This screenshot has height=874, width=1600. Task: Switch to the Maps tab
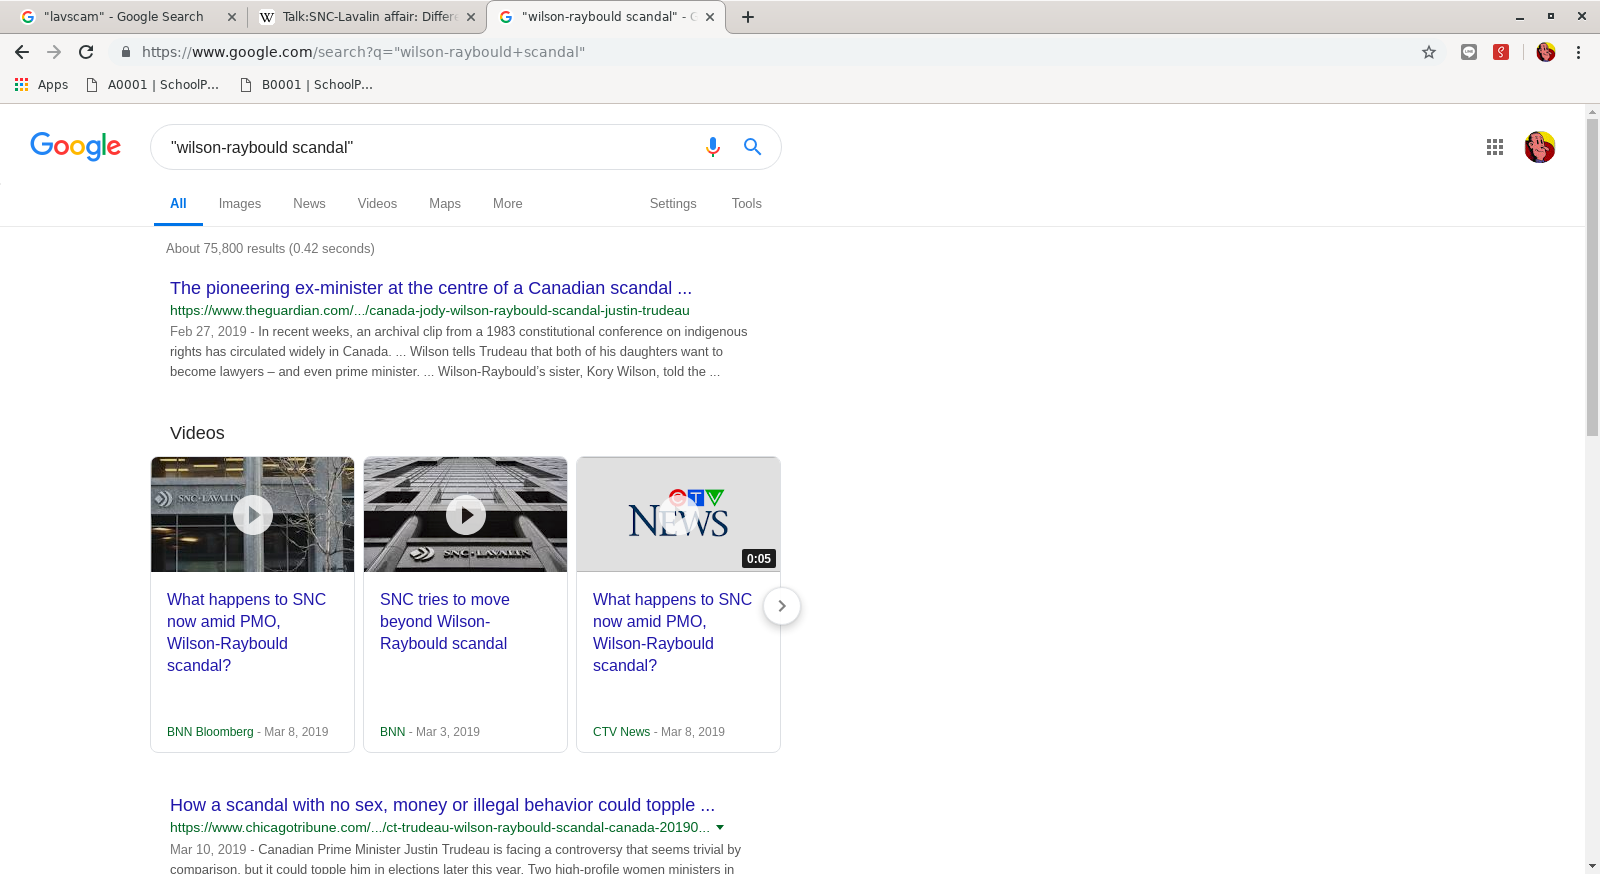click(x=445, y=203)
